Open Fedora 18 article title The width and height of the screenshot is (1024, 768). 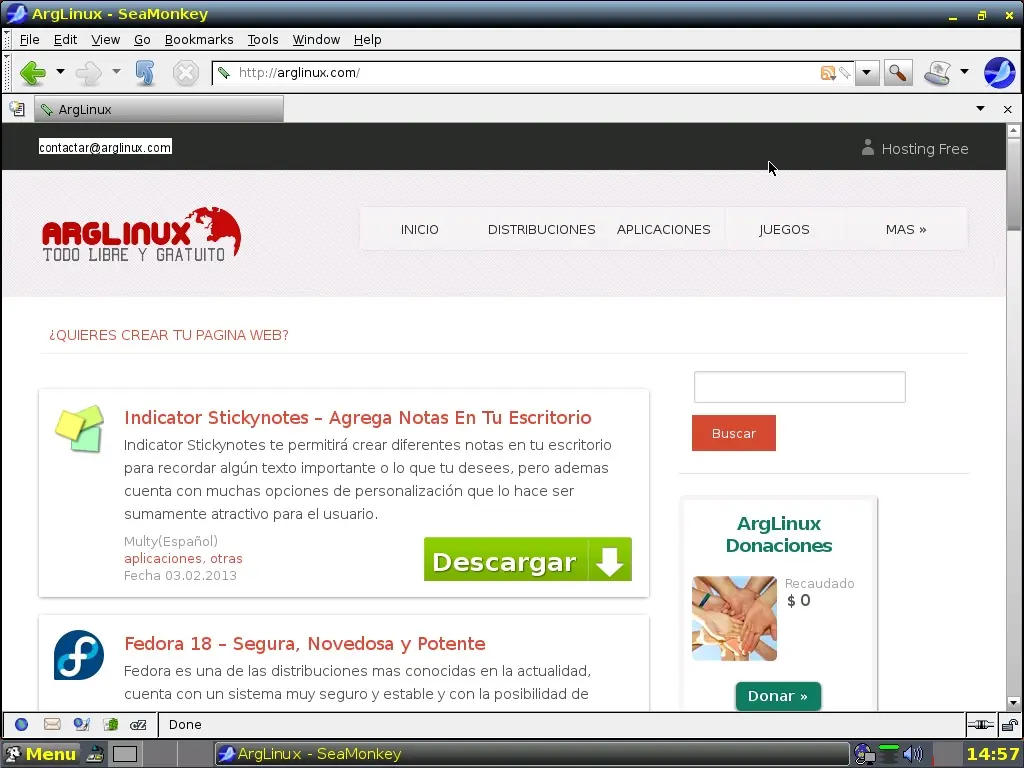[x=304, y=643]
